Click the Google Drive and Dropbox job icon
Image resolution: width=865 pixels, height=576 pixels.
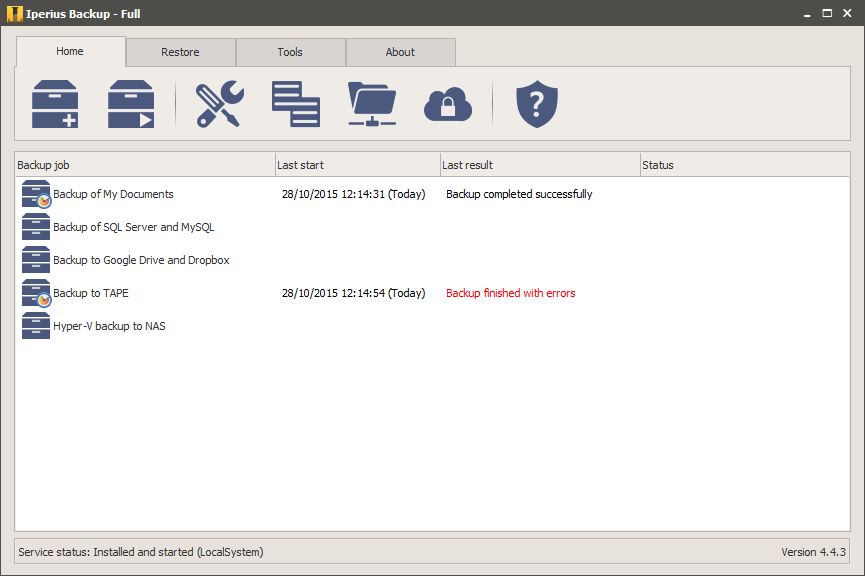tap(36, 260)
